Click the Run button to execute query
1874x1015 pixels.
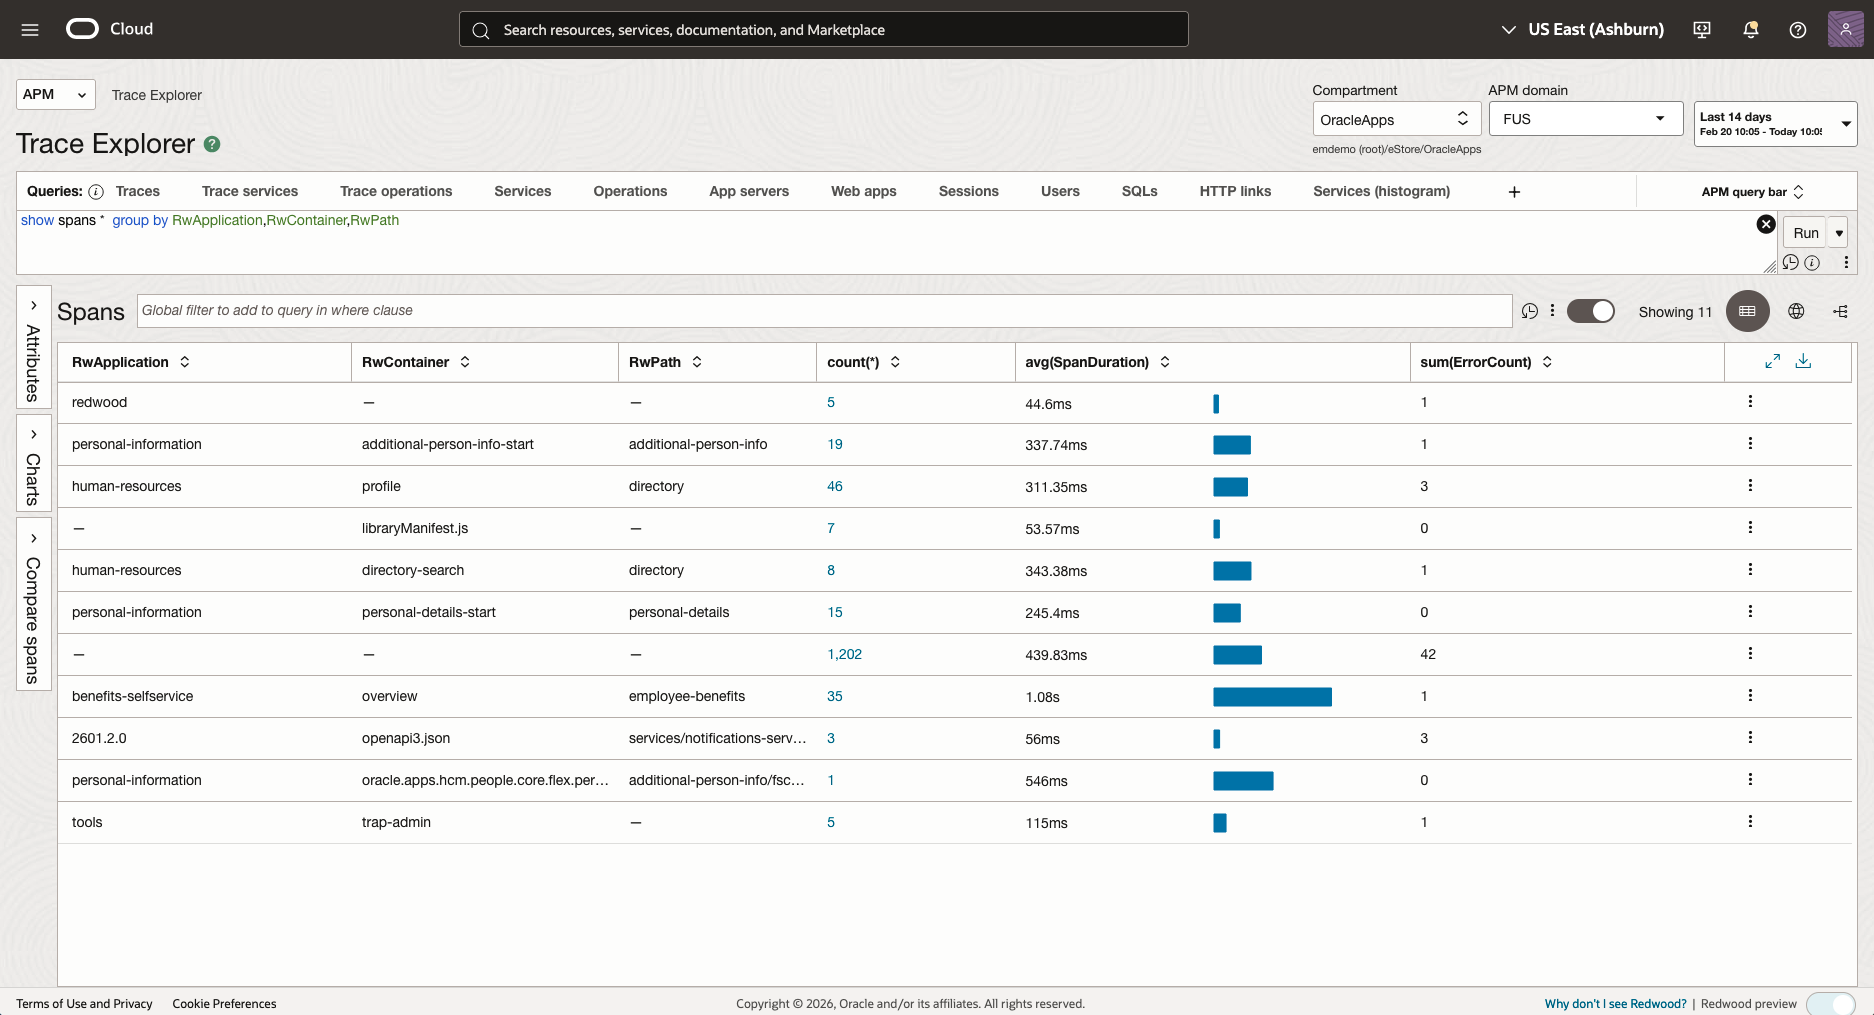(1805, 232)
